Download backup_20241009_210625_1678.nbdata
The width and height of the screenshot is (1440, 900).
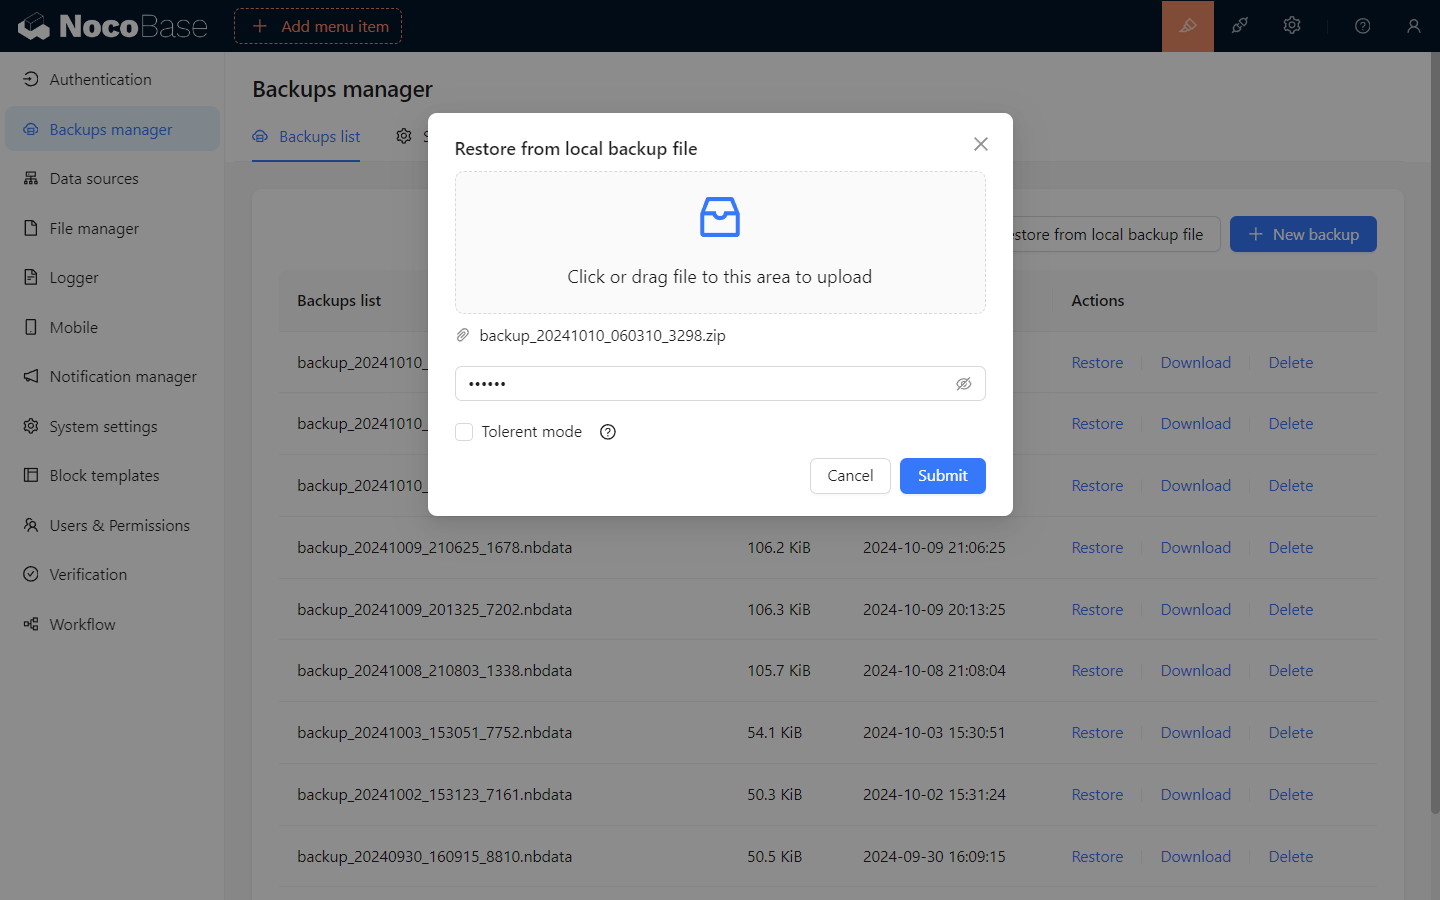point(1195,548)
